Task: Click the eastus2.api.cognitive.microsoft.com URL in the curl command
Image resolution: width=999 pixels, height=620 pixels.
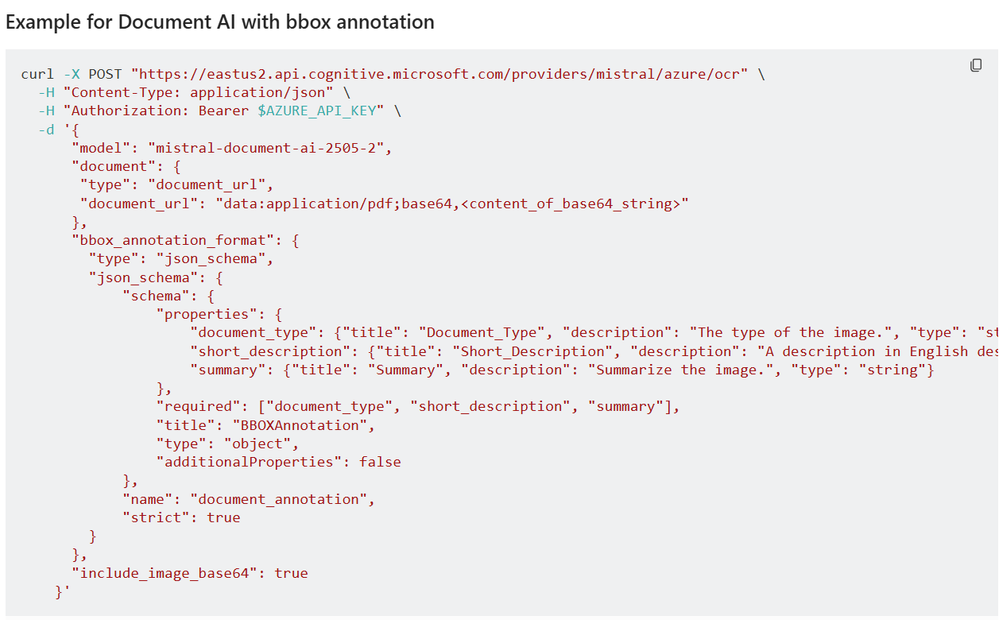Action: point(440,74)
